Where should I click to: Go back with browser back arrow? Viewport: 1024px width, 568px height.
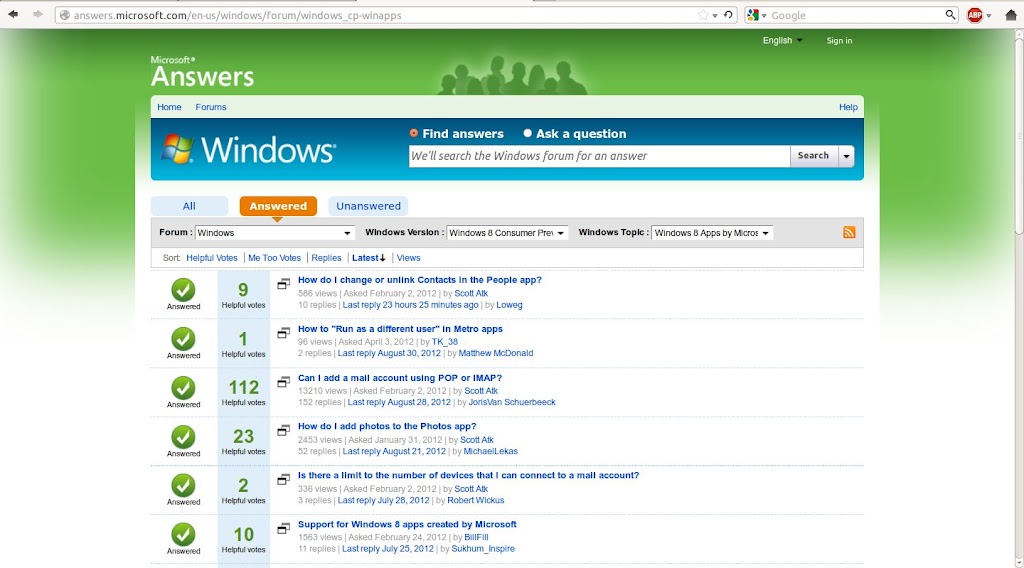(13, 14)
